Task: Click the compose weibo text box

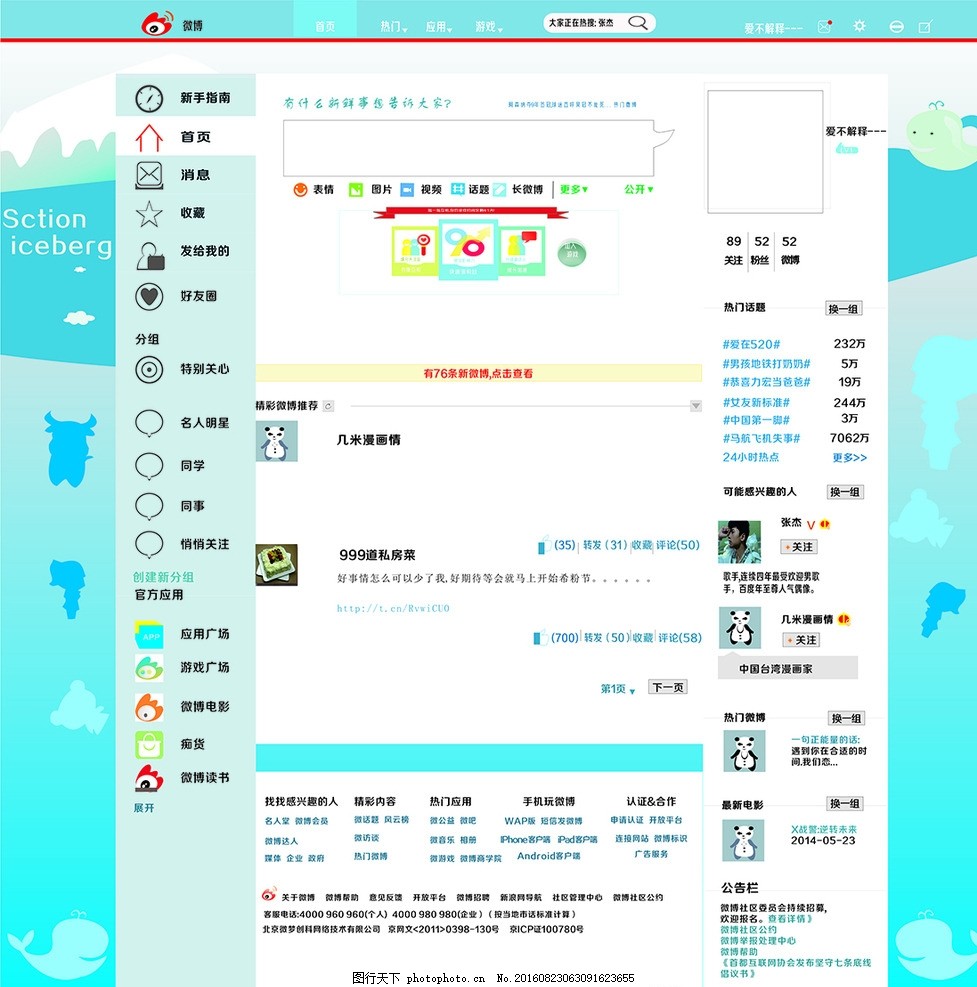Action: [x=468, y=148]
